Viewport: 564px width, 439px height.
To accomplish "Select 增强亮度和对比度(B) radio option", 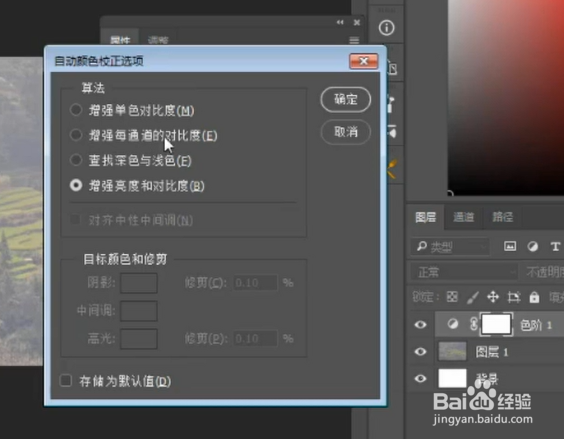I will [x=76, y=185].
